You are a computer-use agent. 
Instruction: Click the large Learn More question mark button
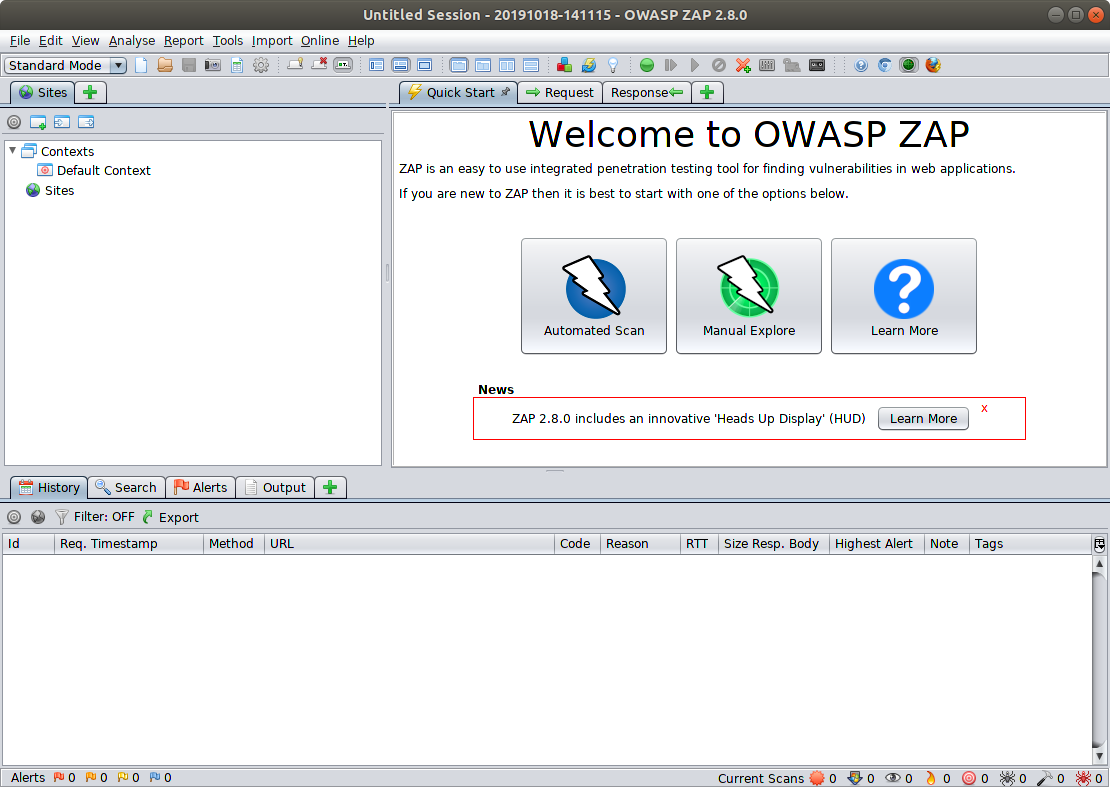coord(904,296)
